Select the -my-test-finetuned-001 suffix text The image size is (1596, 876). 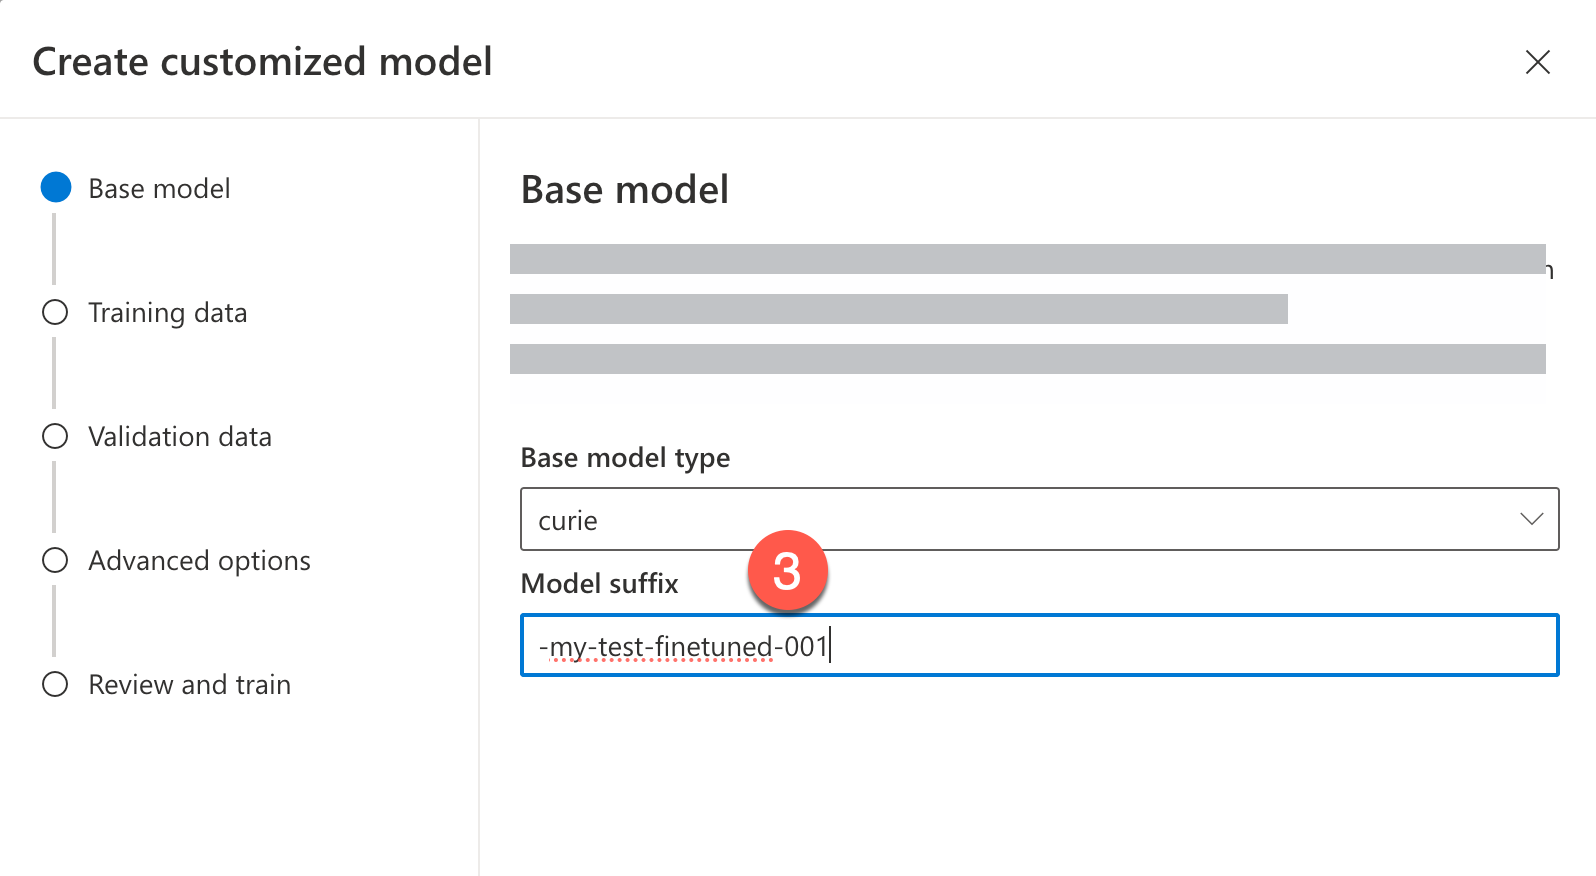(x=685, y=646)
